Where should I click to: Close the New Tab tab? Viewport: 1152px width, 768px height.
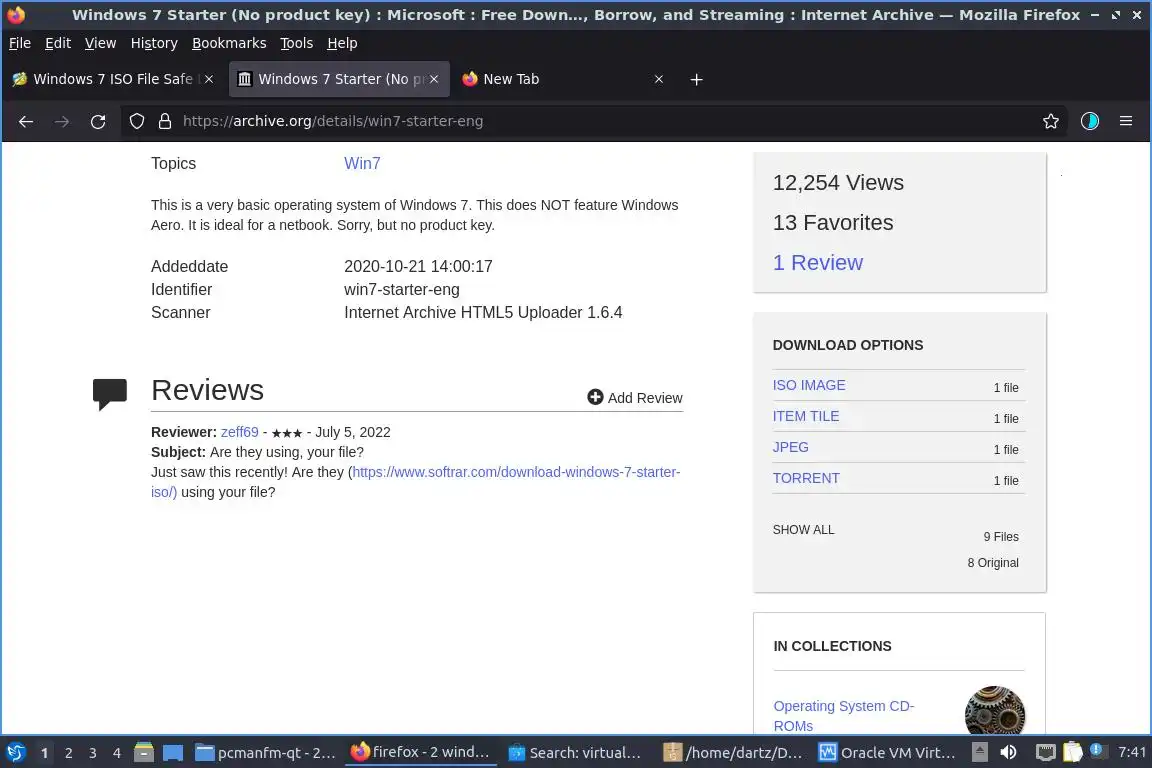tap(659, 79)
